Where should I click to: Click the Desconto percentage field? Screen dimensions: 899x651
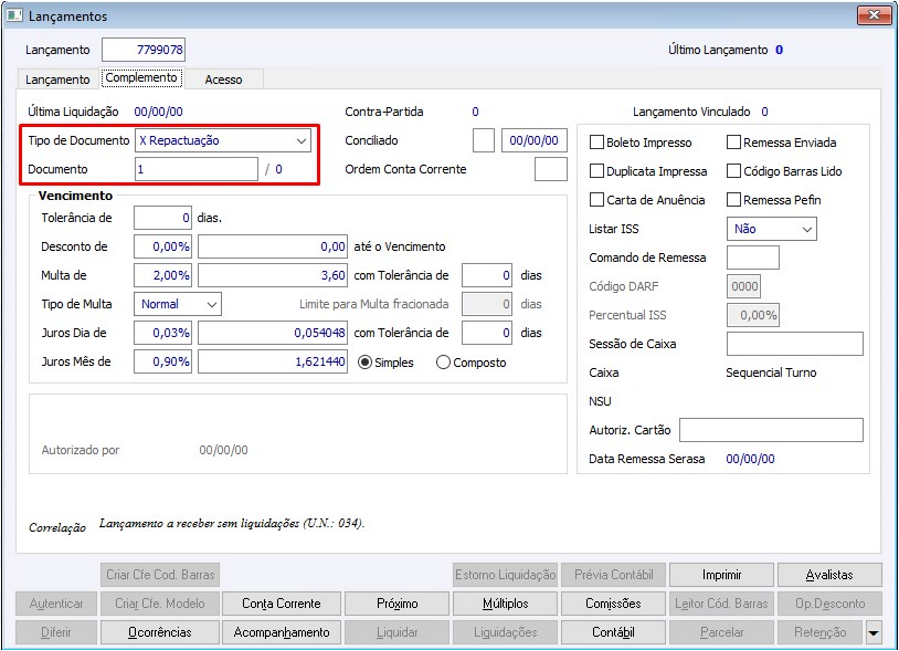click(x=163, y=247)
